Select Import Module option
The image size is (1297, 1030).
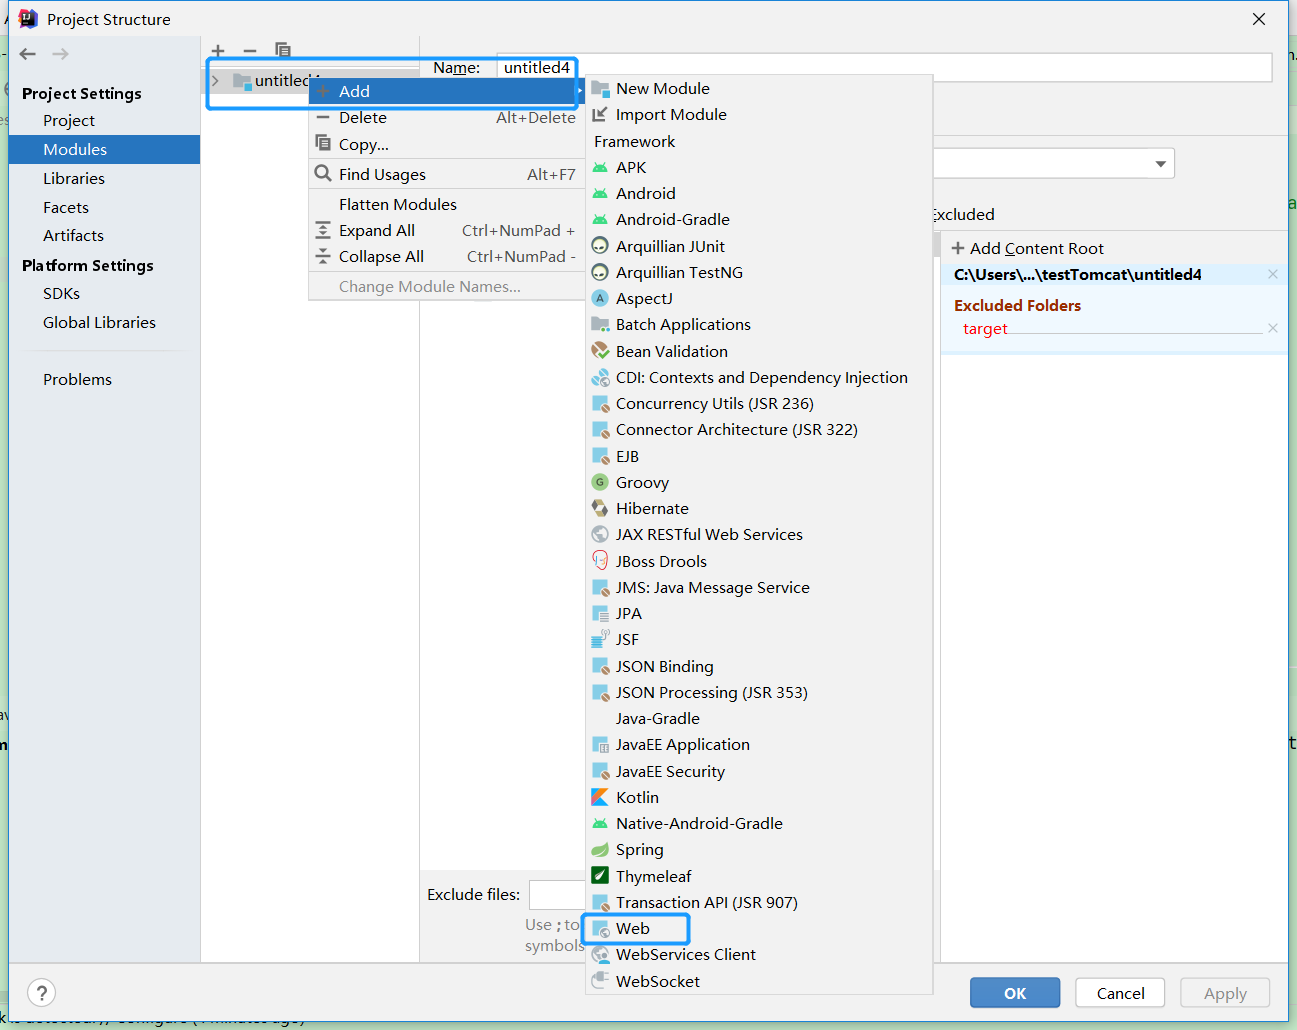point(670,114)
